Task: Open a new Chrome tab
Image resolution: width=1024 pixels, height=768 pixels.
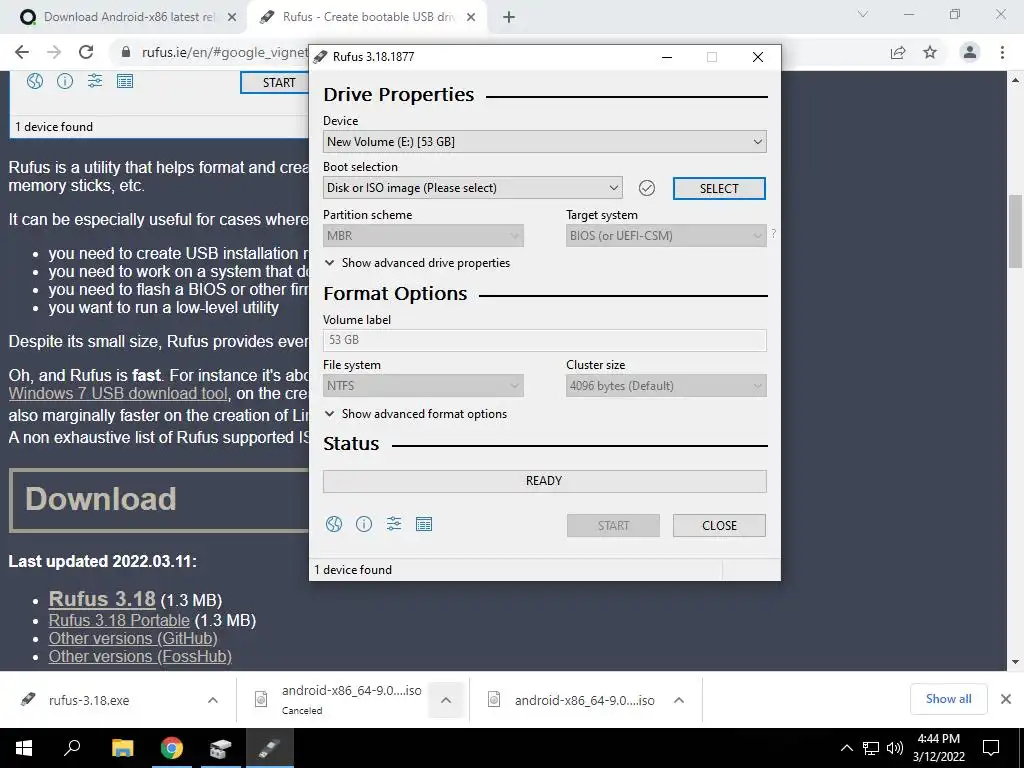Action: 509,17
